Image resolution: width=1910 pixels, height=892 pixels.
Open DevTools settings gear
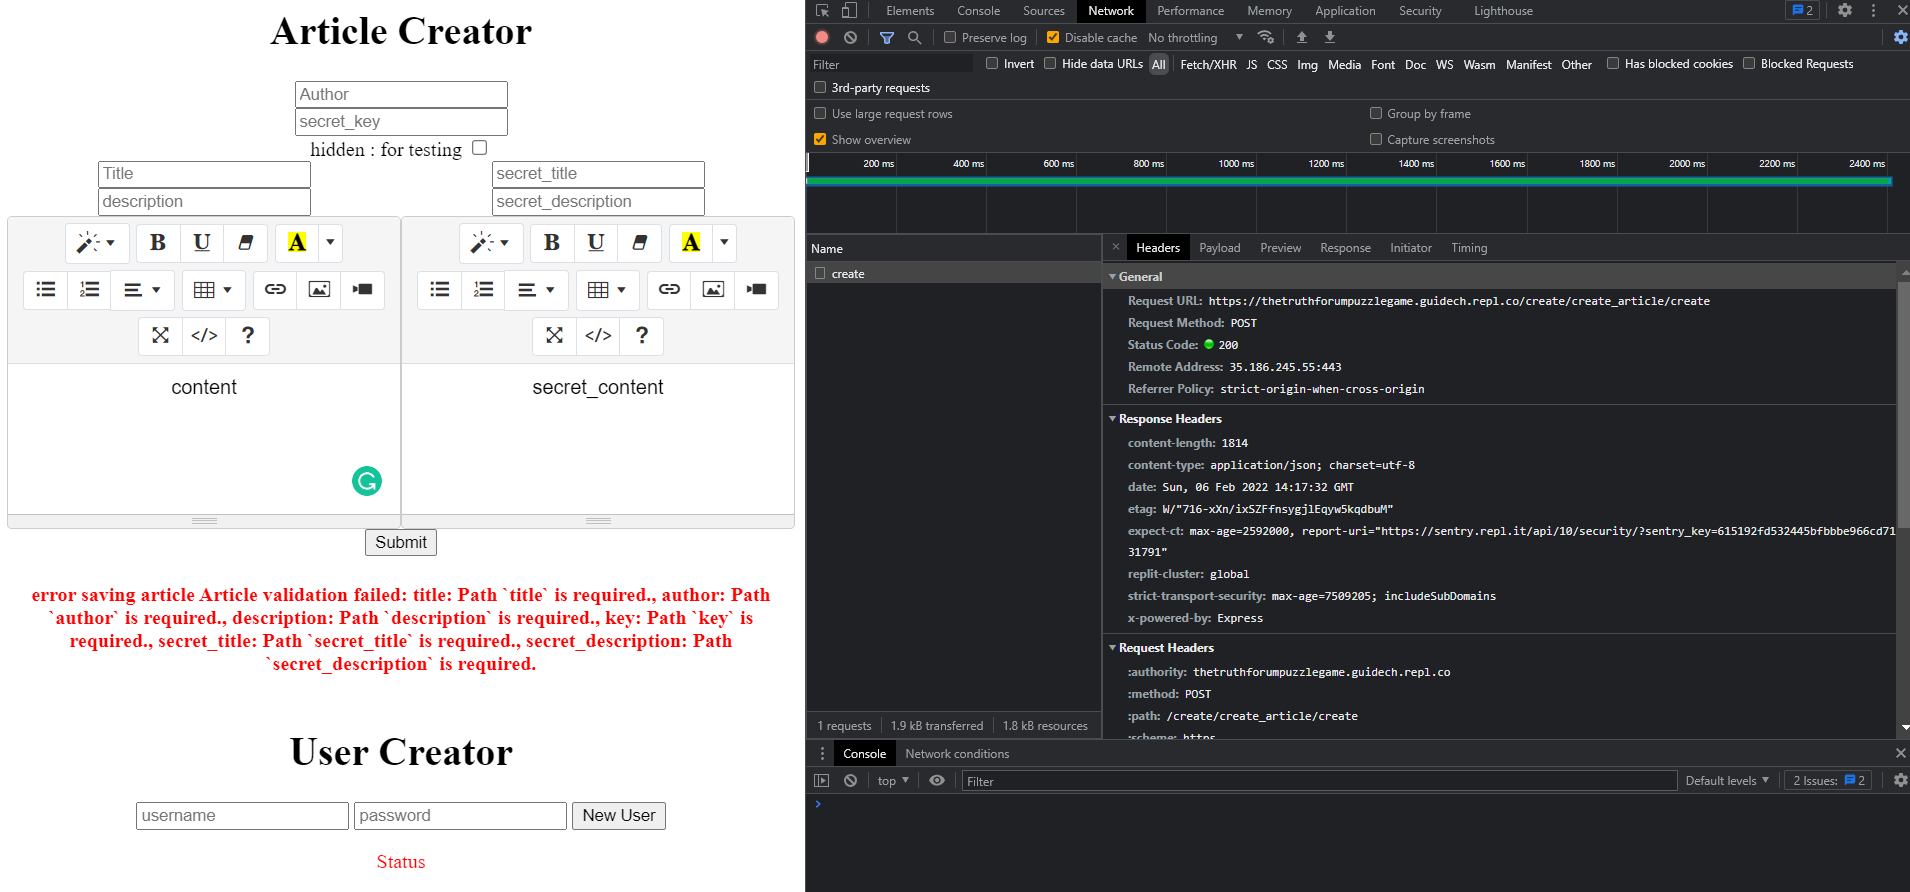(1845, 10)
